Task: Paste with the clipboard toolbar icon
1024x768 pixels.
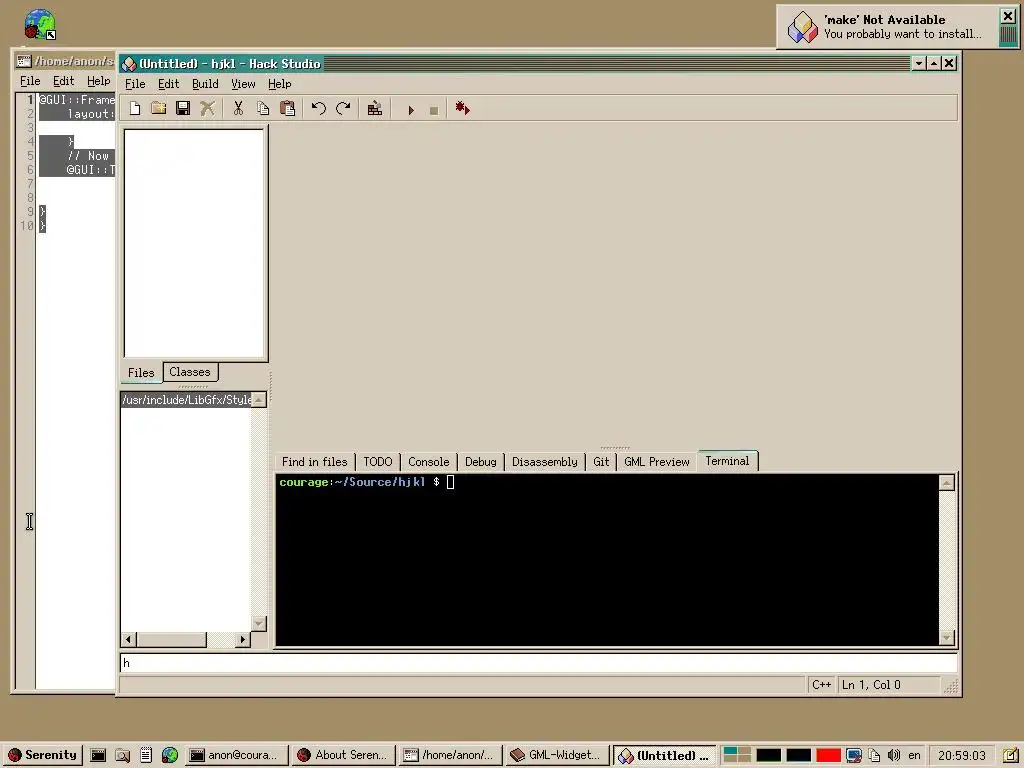Action: tap(287, 108)
